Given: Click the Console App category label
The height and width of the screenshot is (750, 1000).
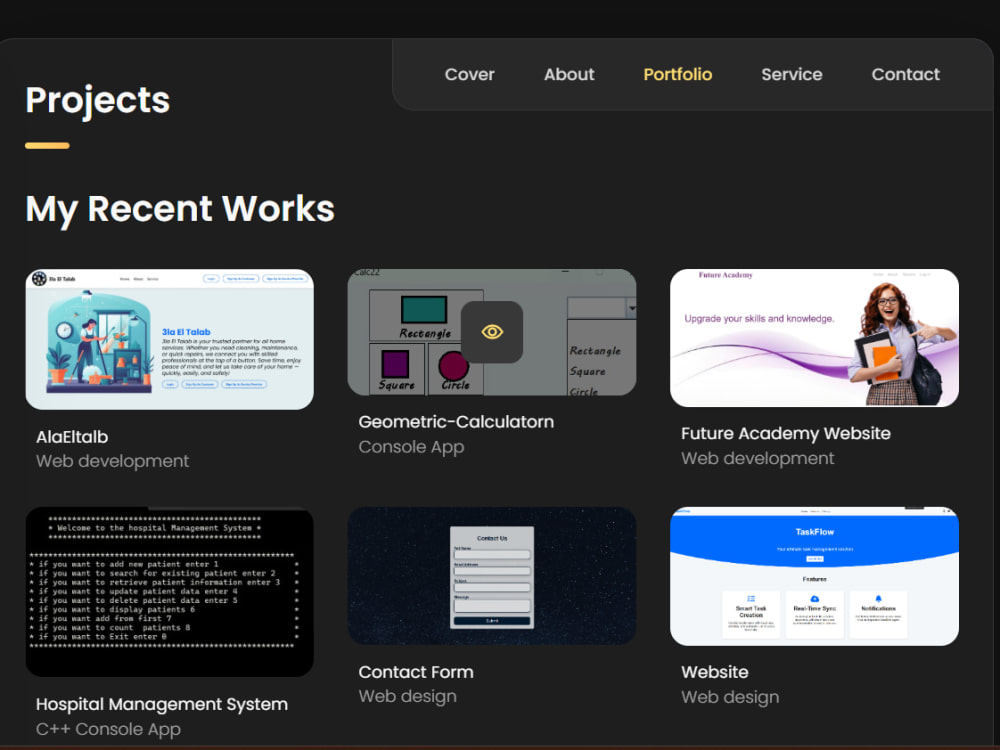Looking at the screenshot, I should pos(411,447).
